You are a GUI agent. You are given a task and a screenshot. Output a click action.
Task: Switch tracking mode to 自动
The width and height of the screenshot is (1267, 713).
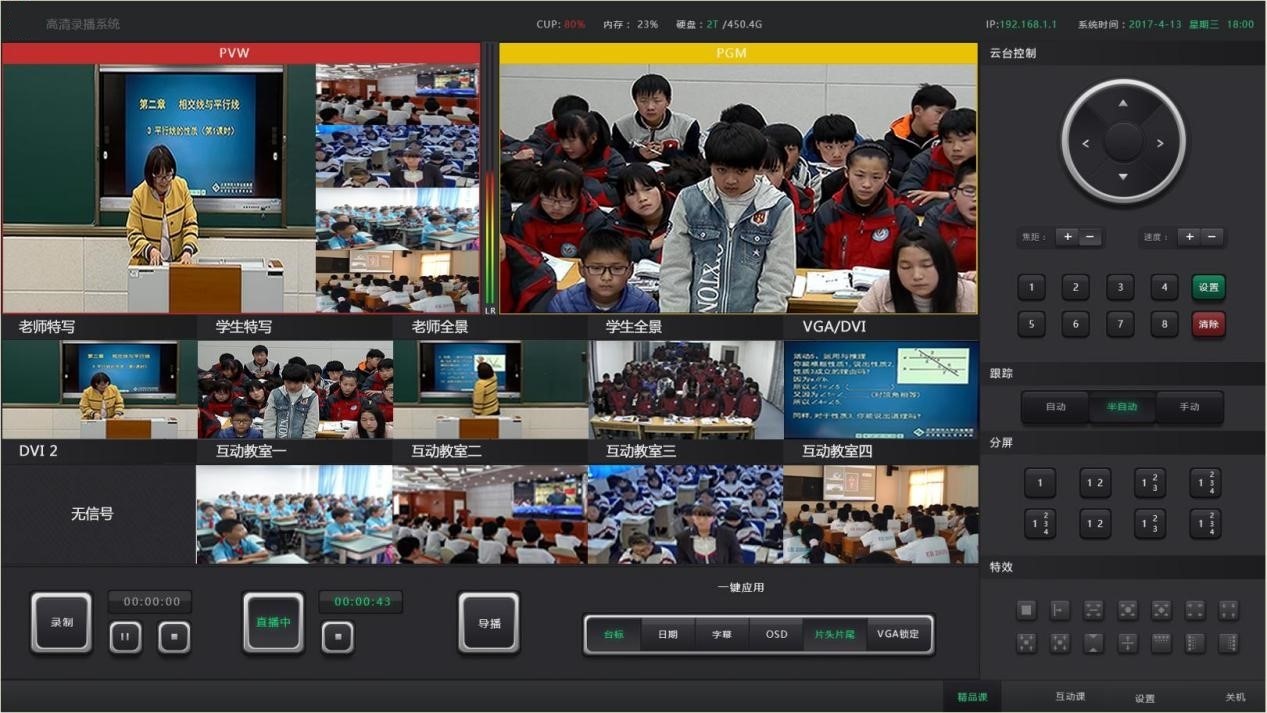[1055, 407]
